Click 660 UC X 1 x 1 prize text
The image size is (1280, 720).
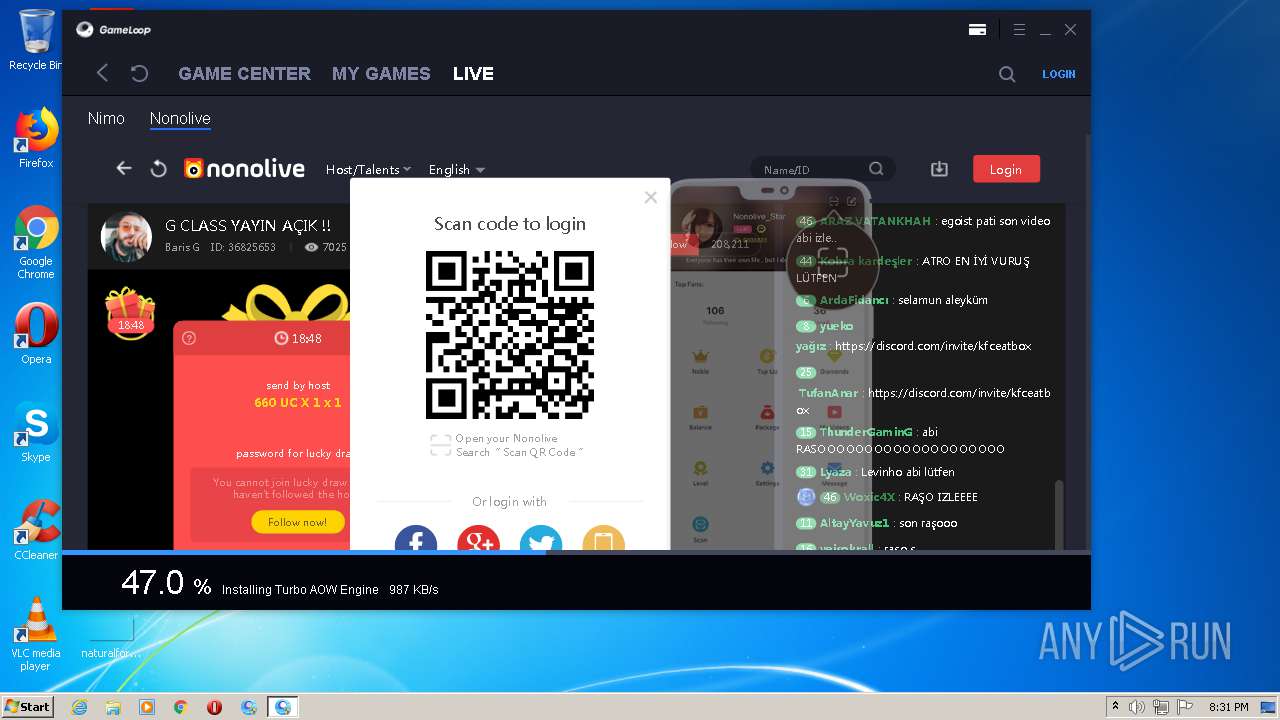[x=298, y=403]
